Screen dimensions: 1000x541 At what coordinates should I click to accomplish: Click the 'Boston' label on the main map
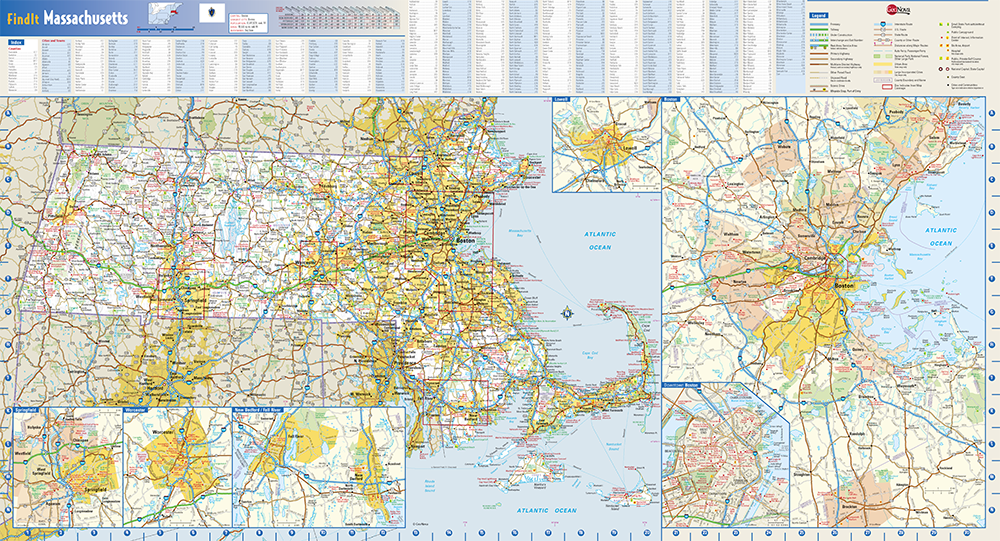(465, 240)
